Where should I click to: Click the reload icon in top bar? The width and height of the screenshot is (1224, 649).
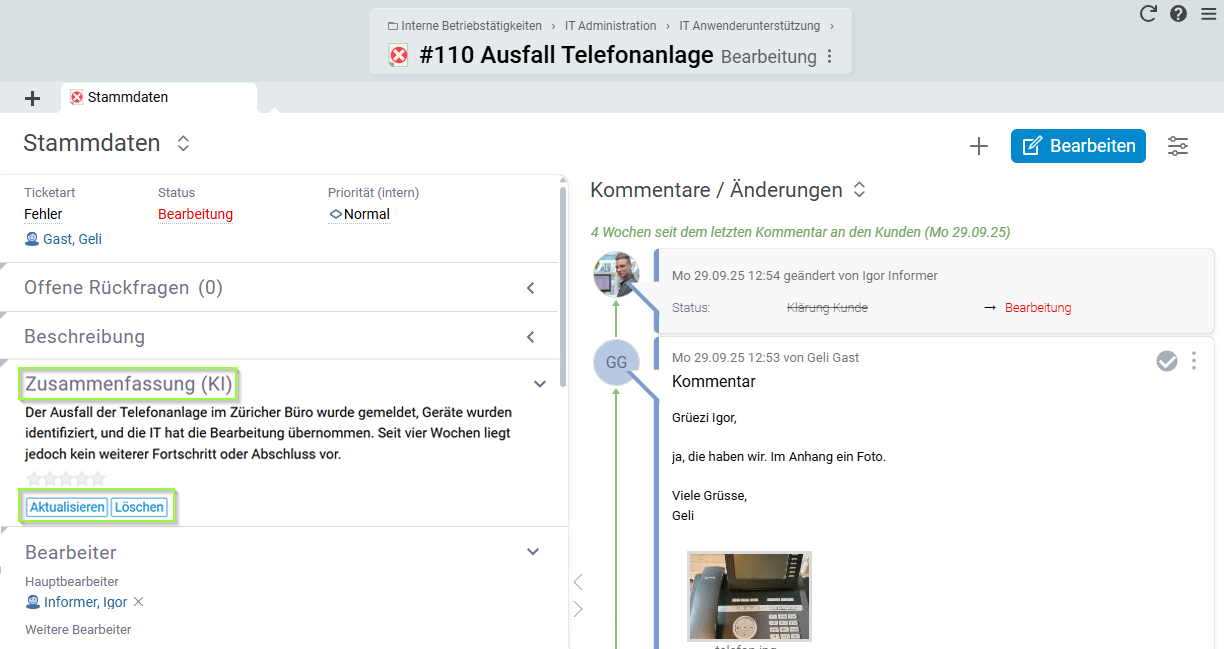(1148, 14)
